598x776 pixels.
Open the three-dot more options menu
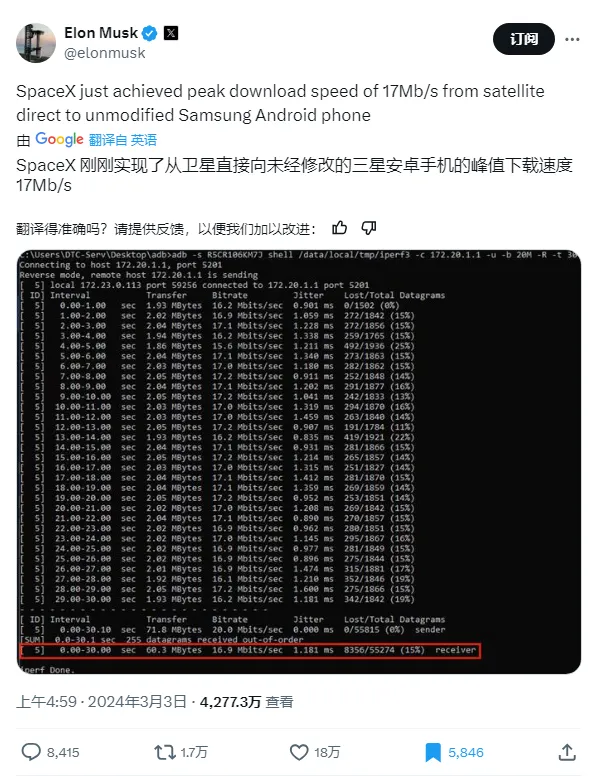pyautogui.click(x=572, y=39)
